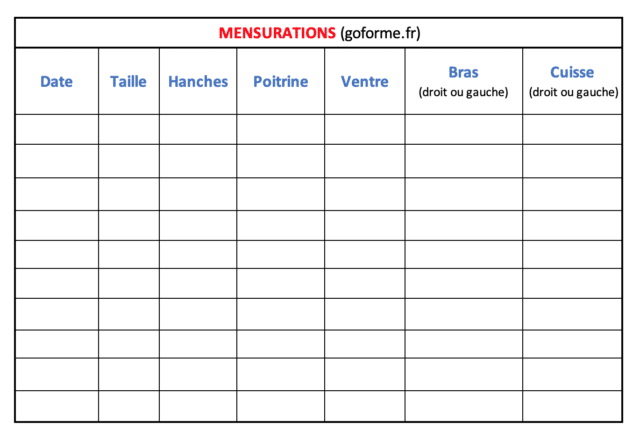This screenshot has height=436, width=640.
Task: Click last empty cell in Date column
Action: [56, 405]
